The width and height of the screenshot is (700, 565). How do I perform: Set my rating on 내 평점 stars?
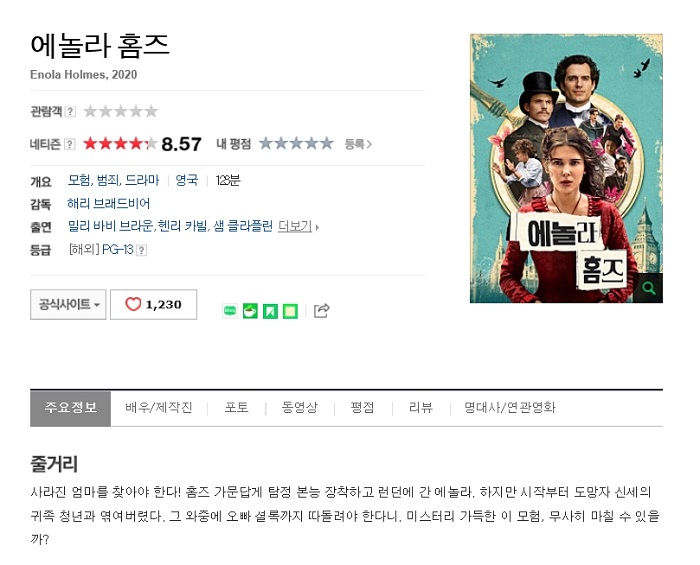[x=296, y=144]
